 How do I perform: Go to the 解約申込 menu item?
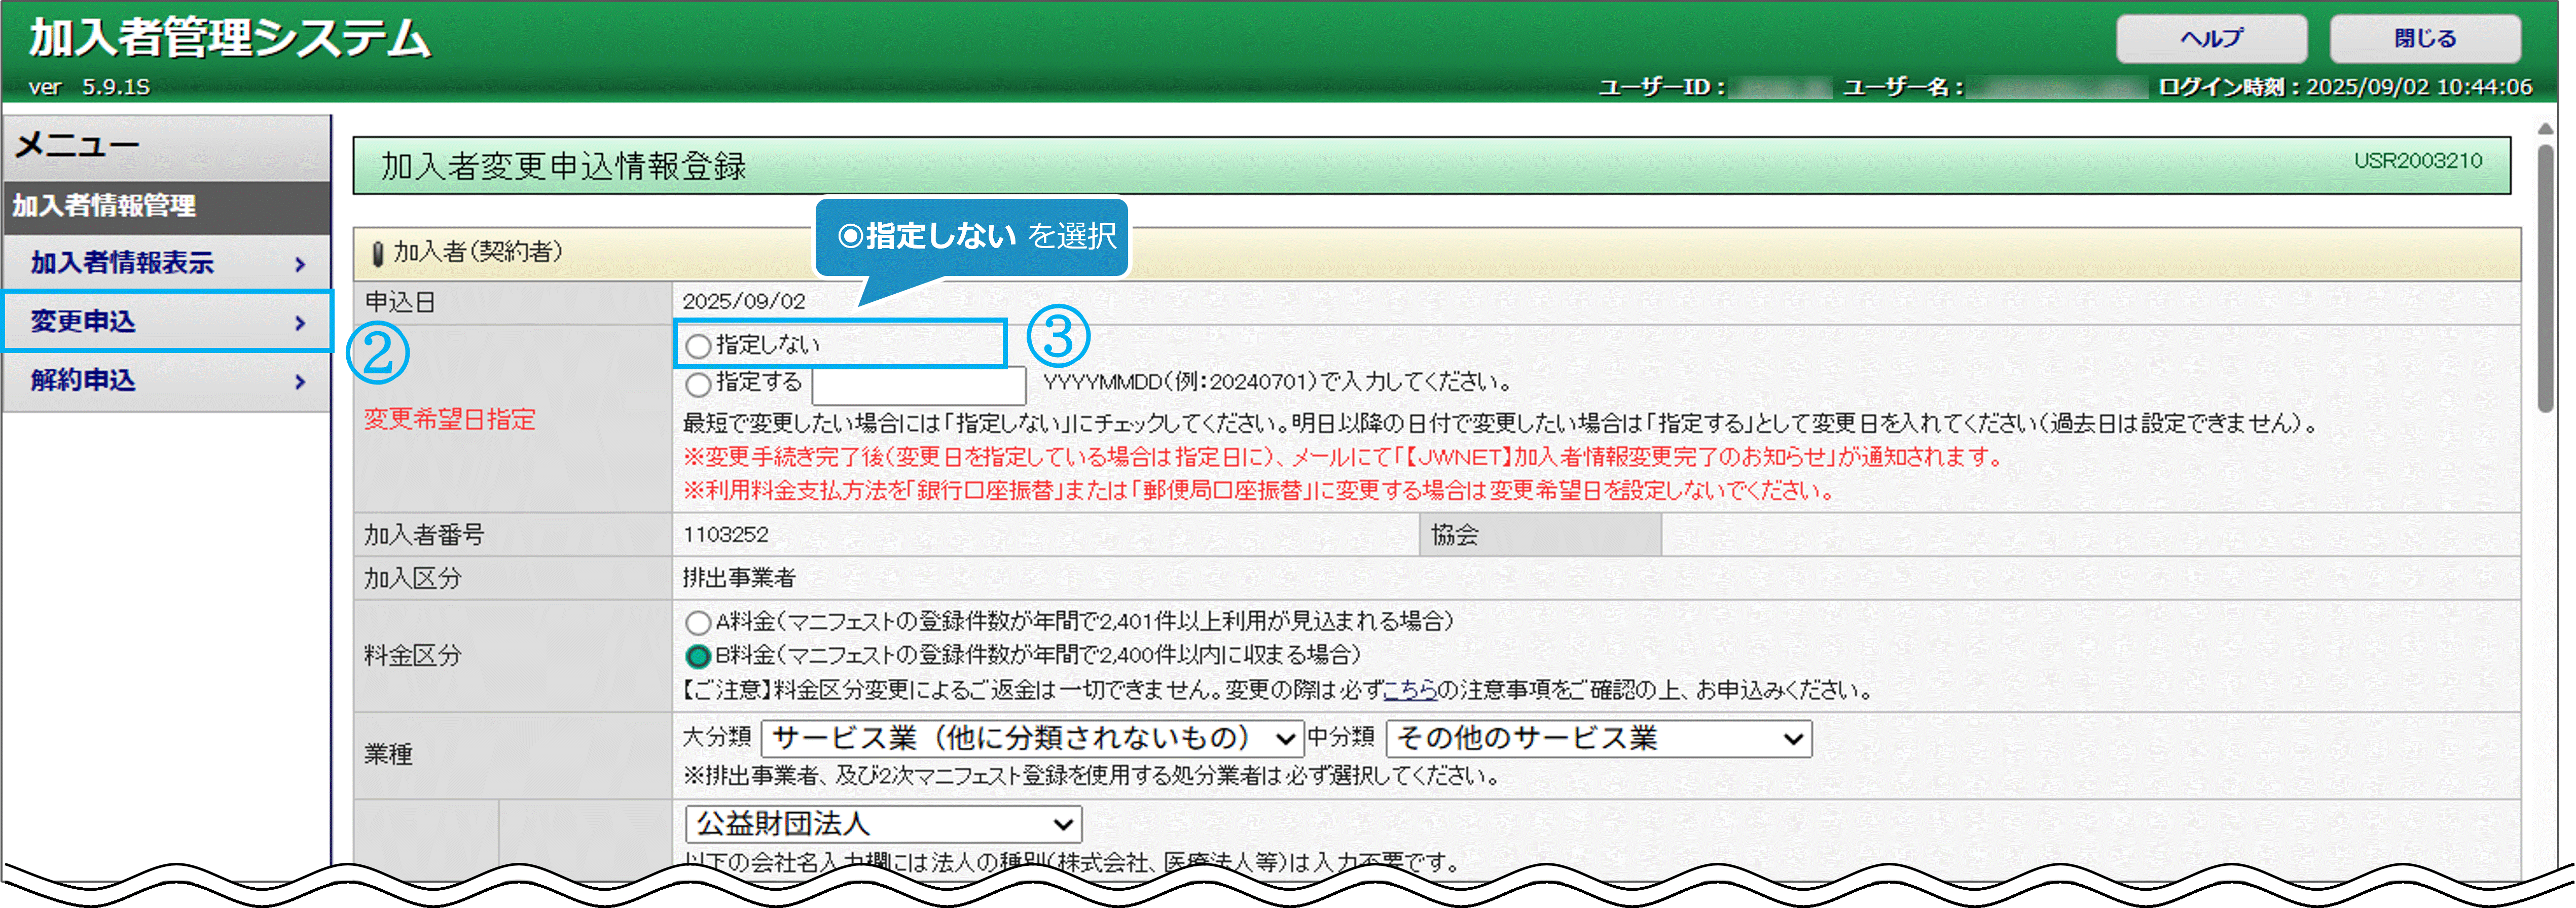point(83,381)
